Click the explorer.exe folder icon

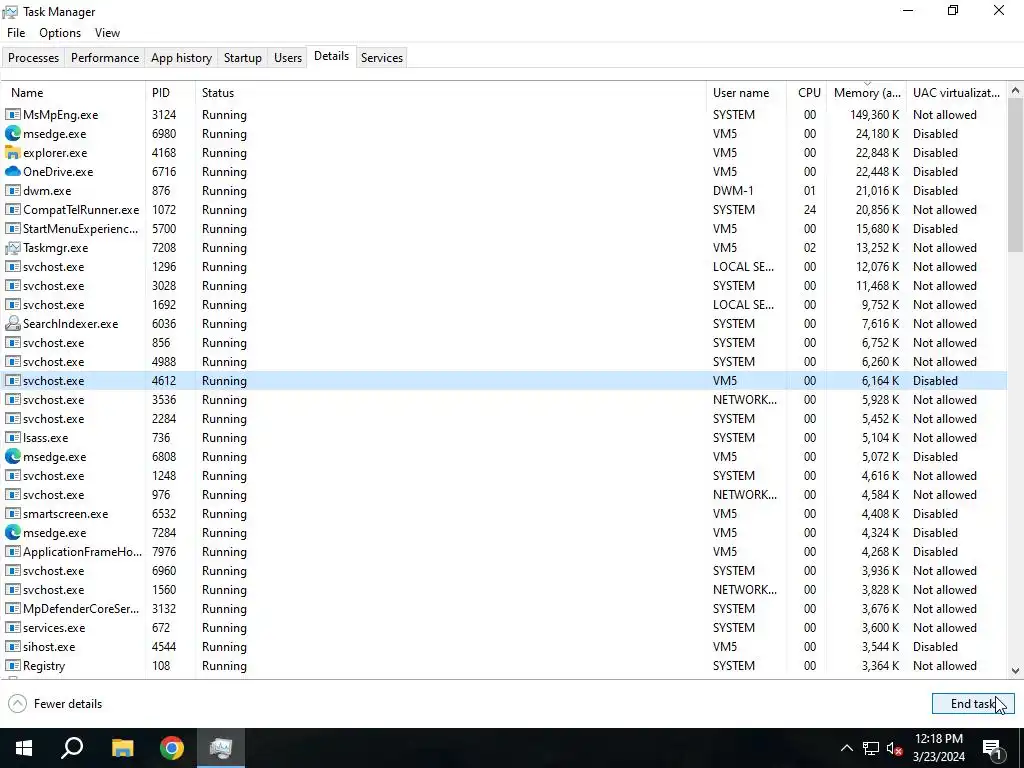[12, 152]
